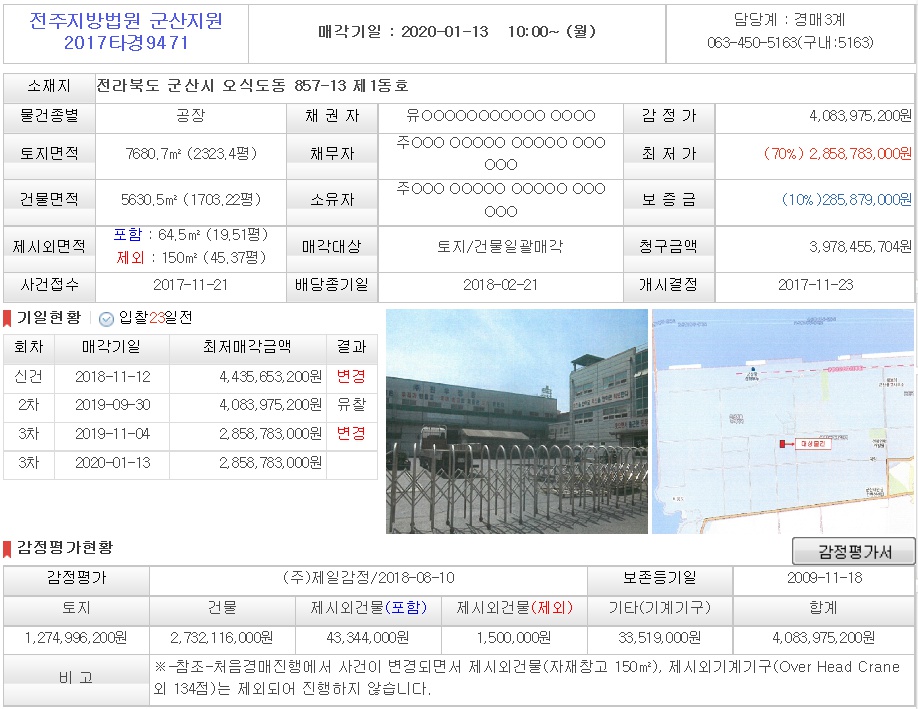Select 제시외건물 value 43,344,000원

tap(368, 638)
